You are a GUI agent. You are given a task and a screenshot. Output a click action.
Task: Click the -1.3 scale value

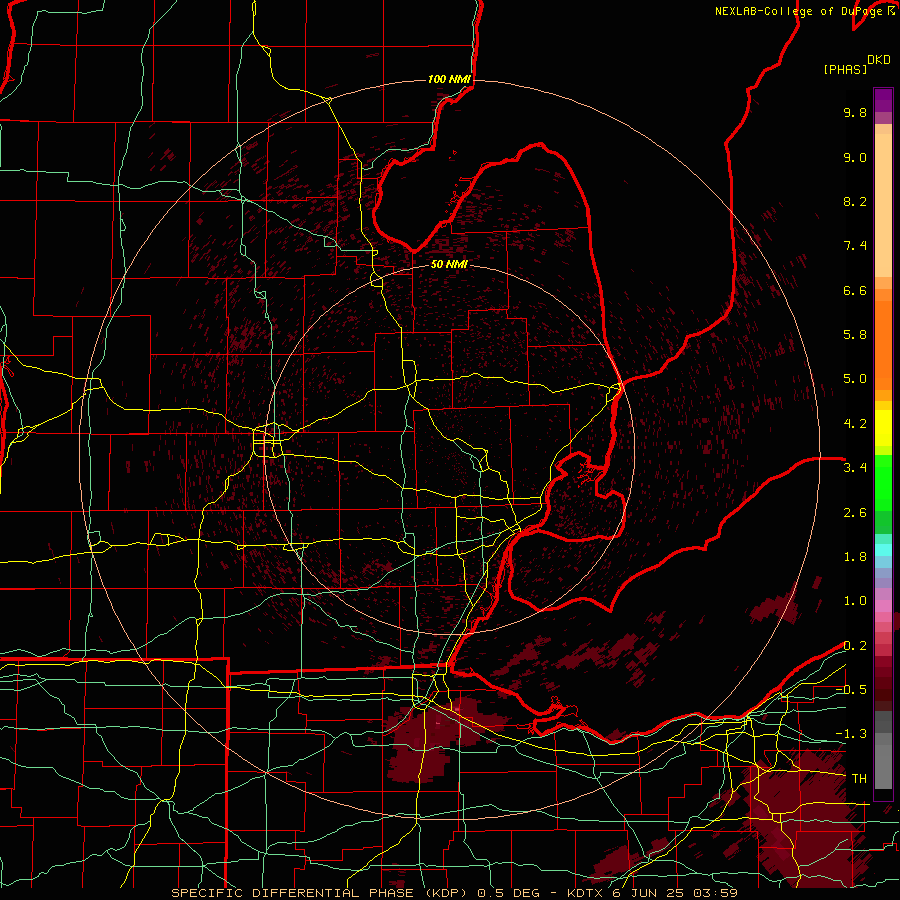[851, 734]
